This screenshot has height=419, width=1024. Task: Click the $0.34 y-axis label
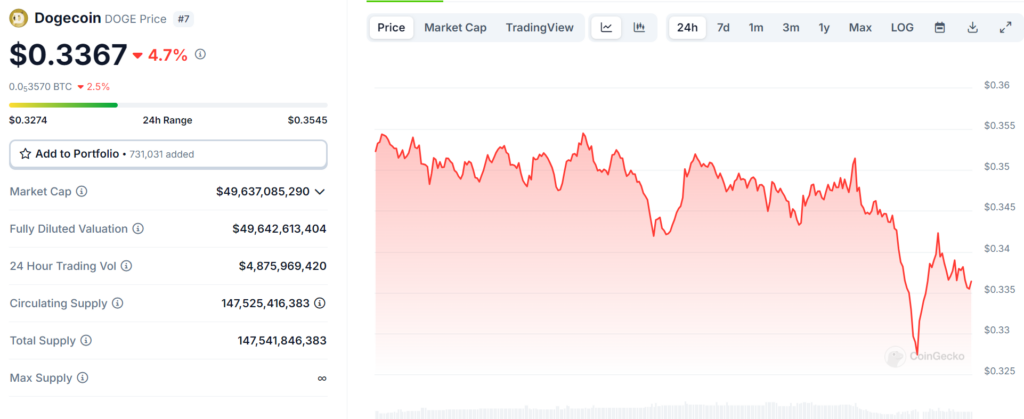pyautogui.click(x=995, y=248)
